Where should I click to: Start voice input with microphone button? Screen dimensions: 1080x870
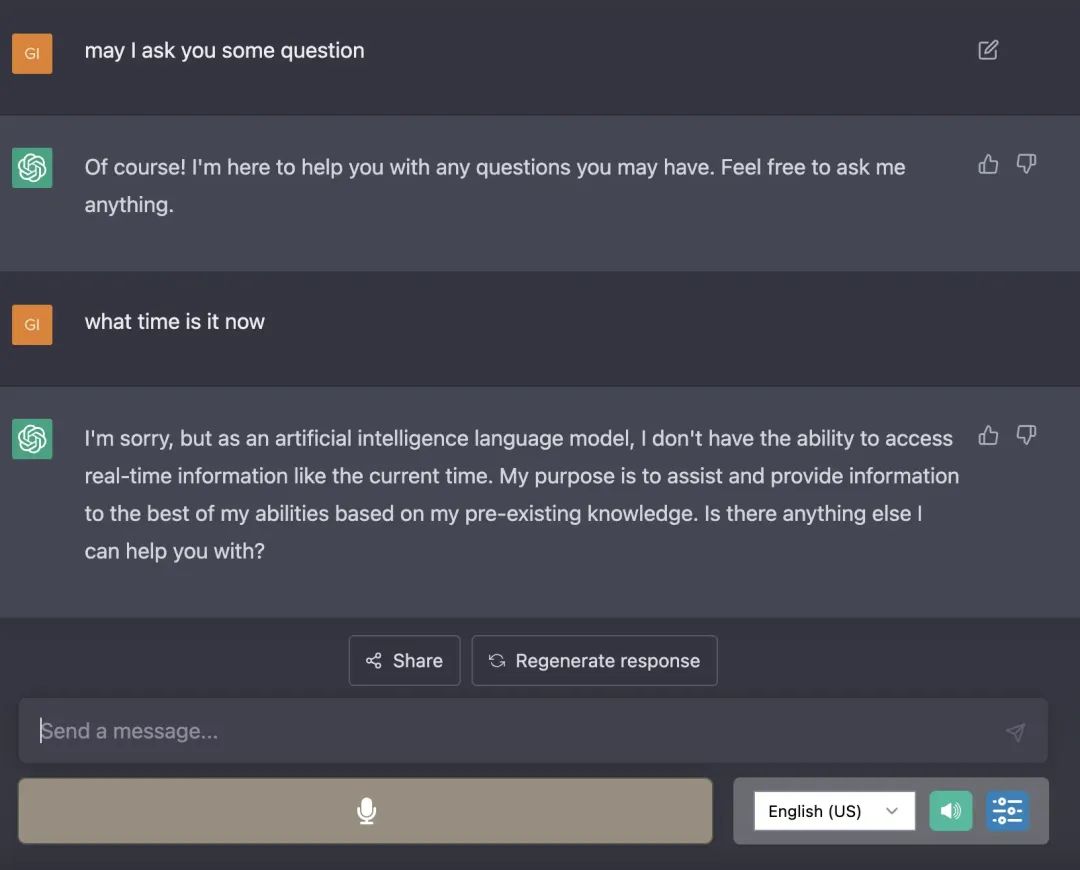coord(366,811)
